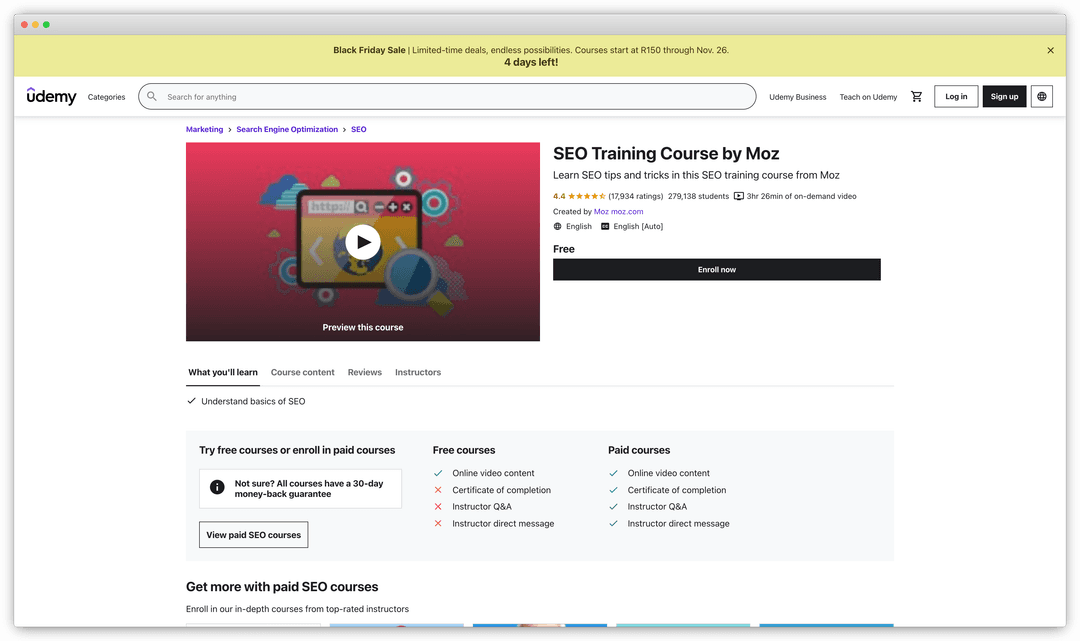The width and height of the screenshot is (1080, 641).
Task: Play the course preview video
Action: point(363,242)
